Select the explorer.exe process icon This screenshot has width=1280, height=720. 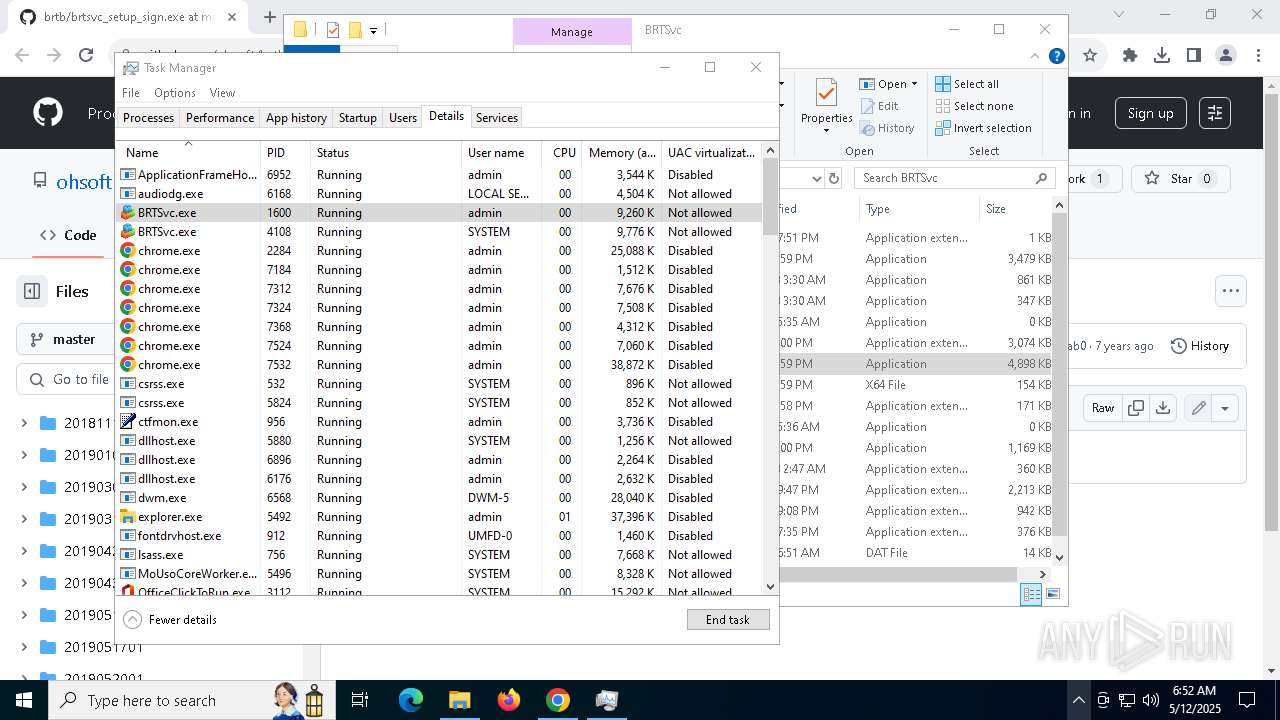(x=128, y=516)
